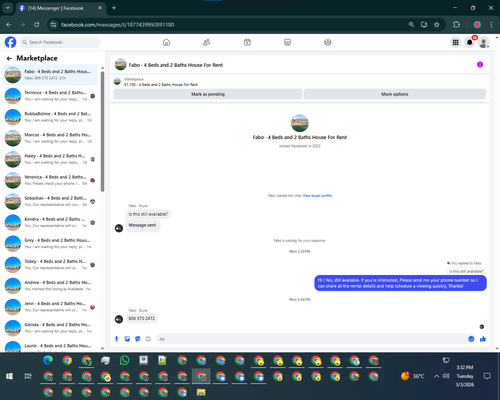Screen dimensions: 500x400
Task: Open File Explorer from the taskbar
Action: pos(201,392)
